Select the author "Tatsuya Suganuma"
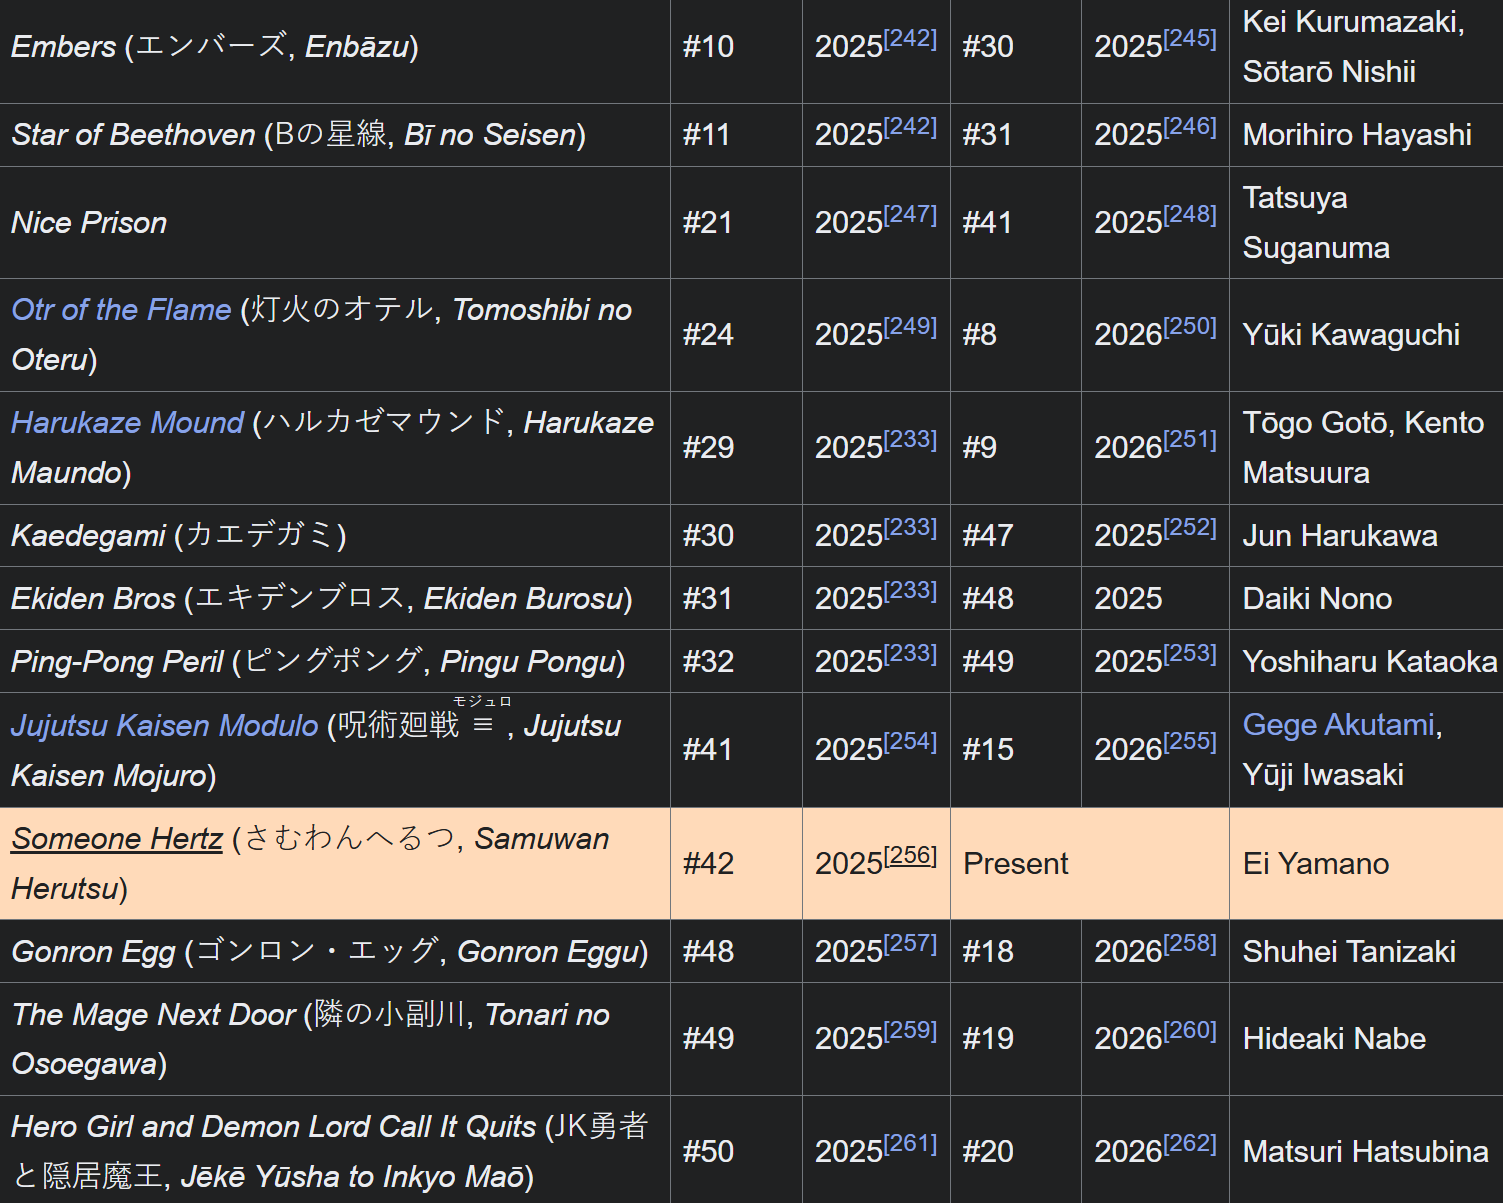 pos(1316,223)
